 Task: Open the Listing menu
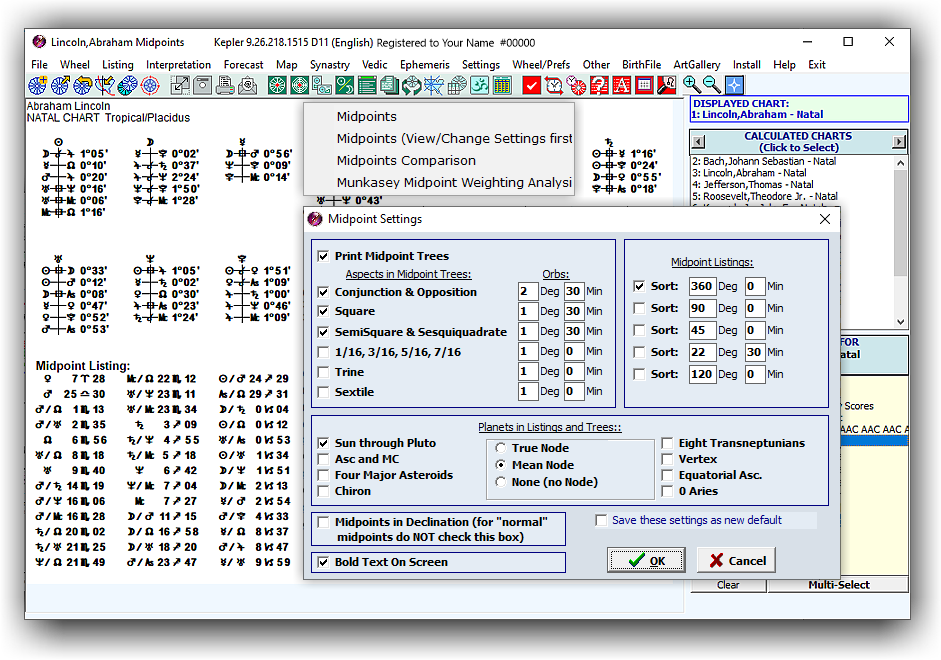coord(118,65)
